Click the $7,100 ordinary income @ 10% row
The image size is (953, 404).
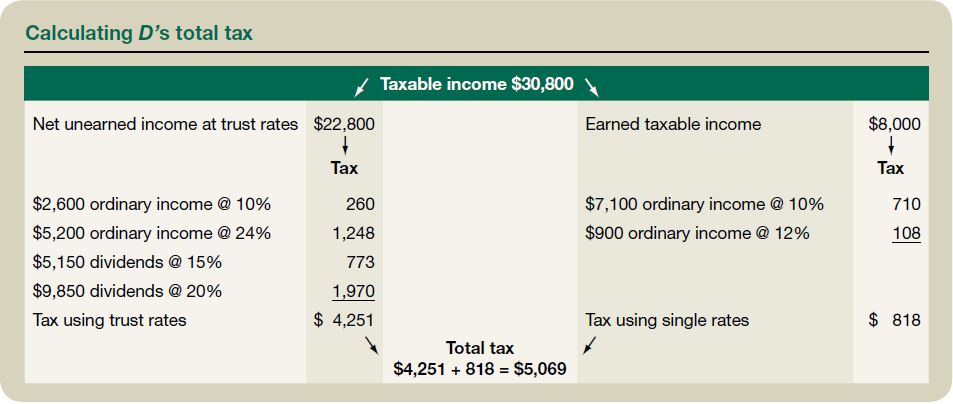pyautogui.click(x=704, y=205)
